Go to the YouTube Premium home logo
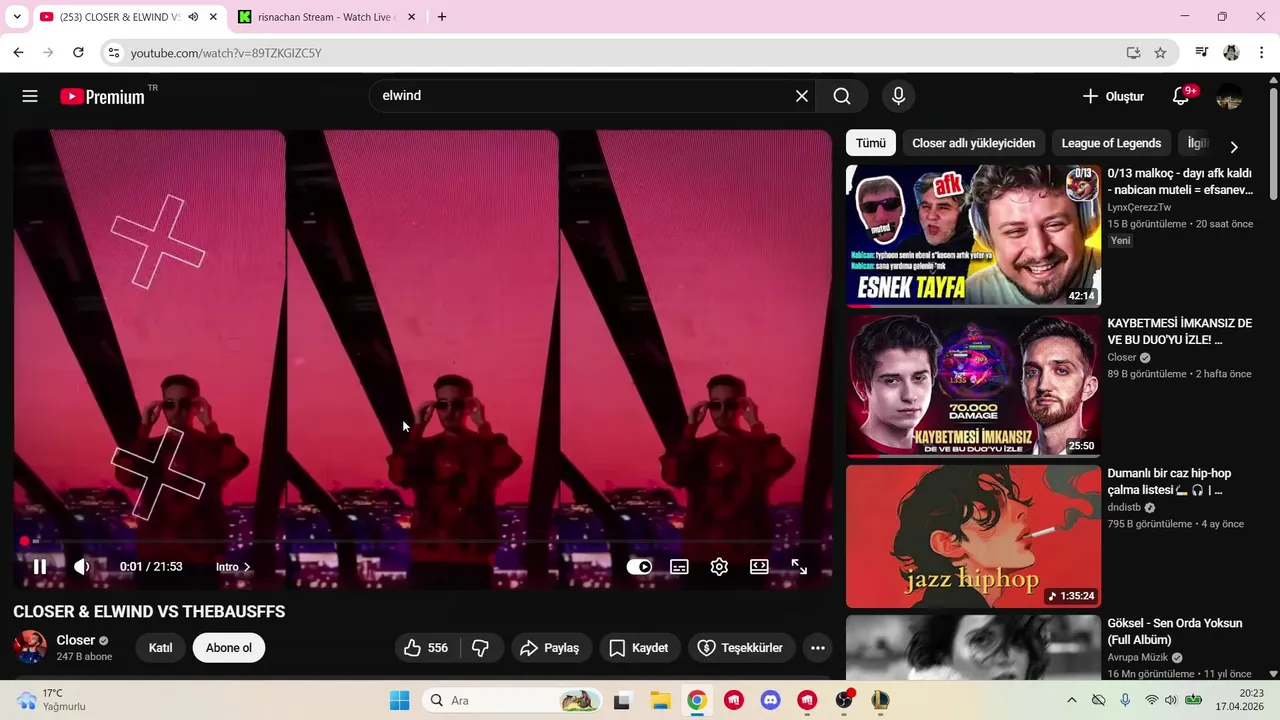Screen dimensions: 1280x720 point(102,96)
